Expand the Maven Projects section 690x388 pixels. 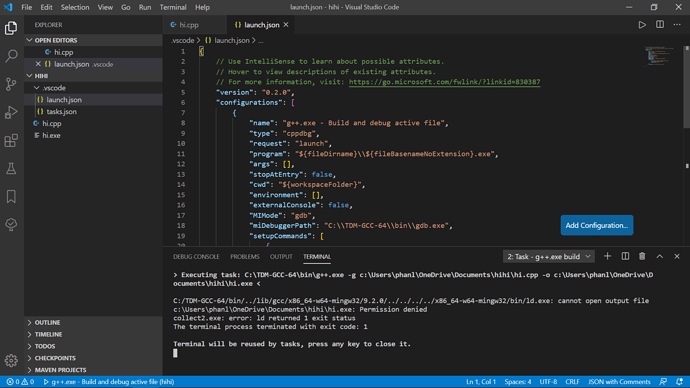pos(93,370)
